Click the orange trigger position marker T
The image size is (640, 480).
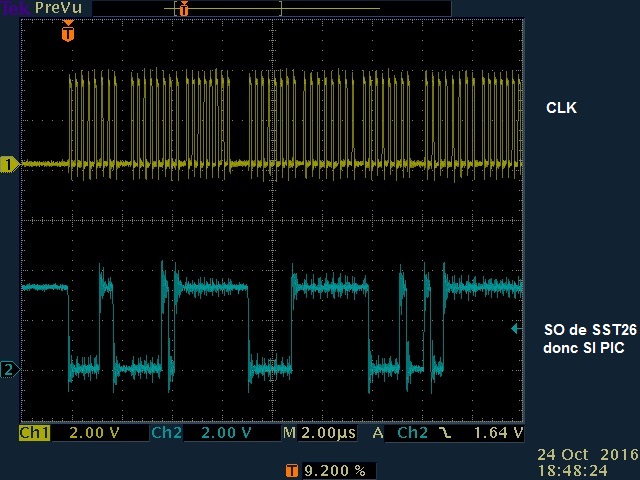[68, 31]
